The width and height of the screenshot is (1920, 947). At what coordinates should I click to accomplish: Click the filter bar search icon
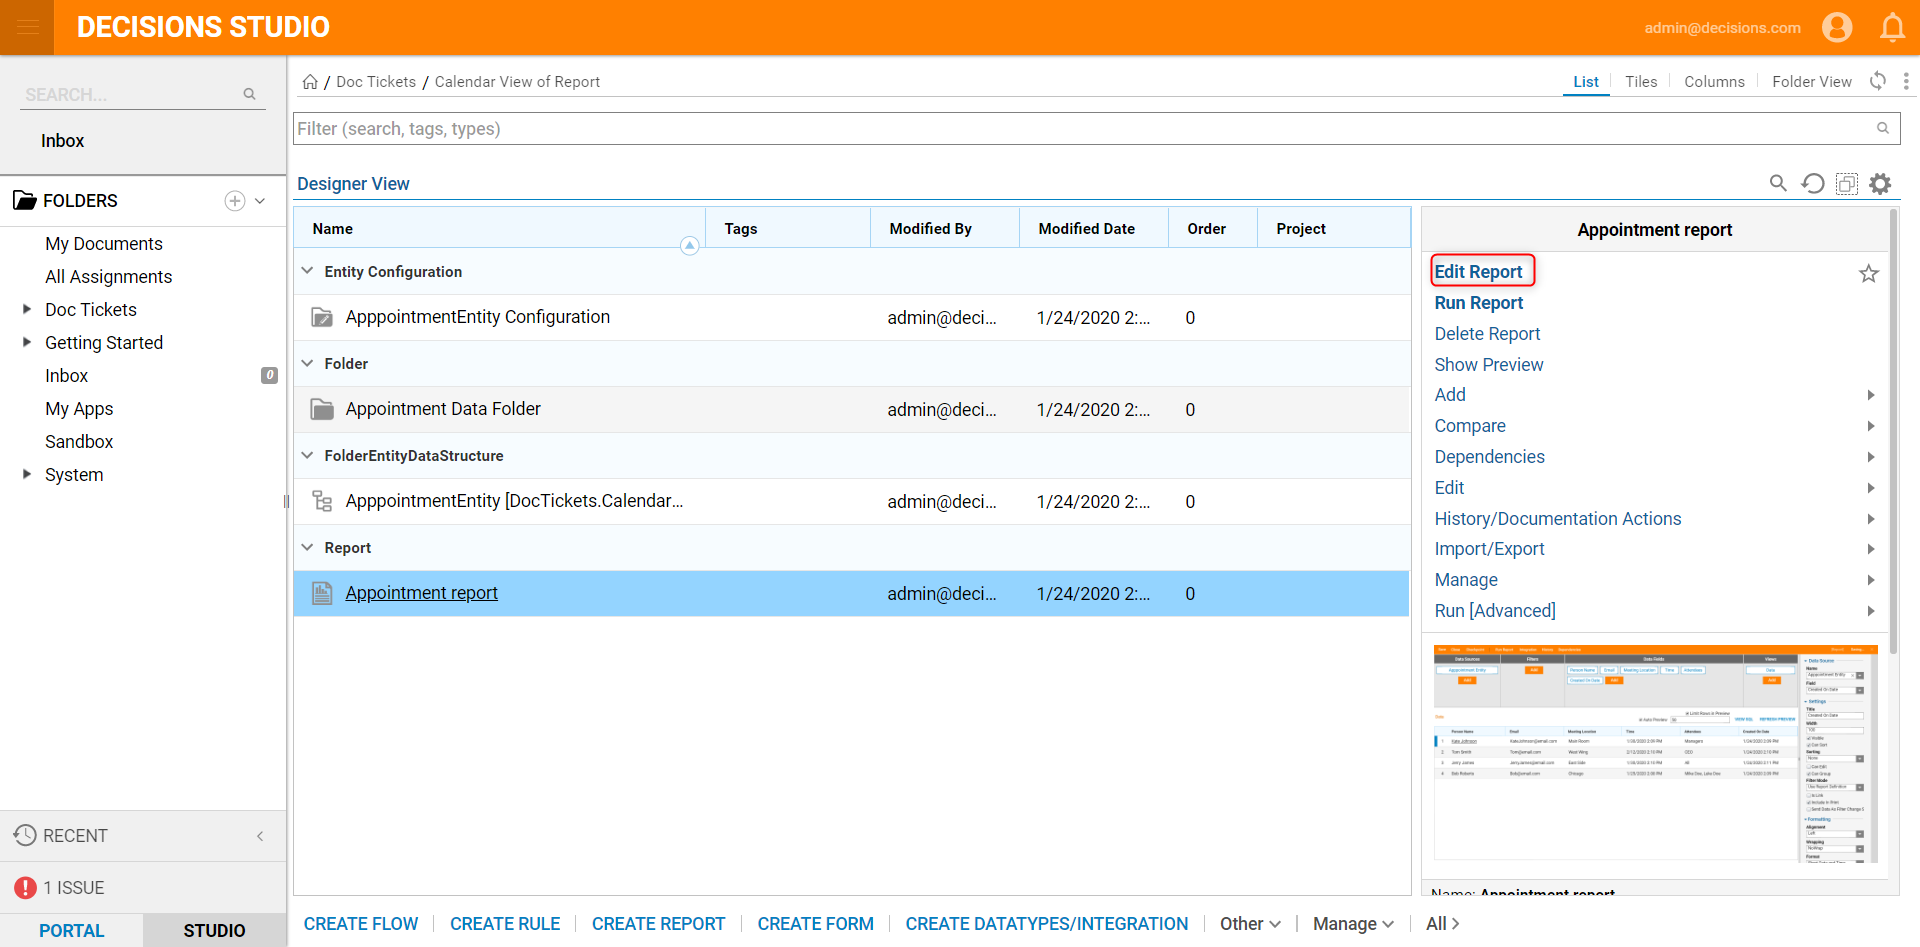click(1882, 128)
